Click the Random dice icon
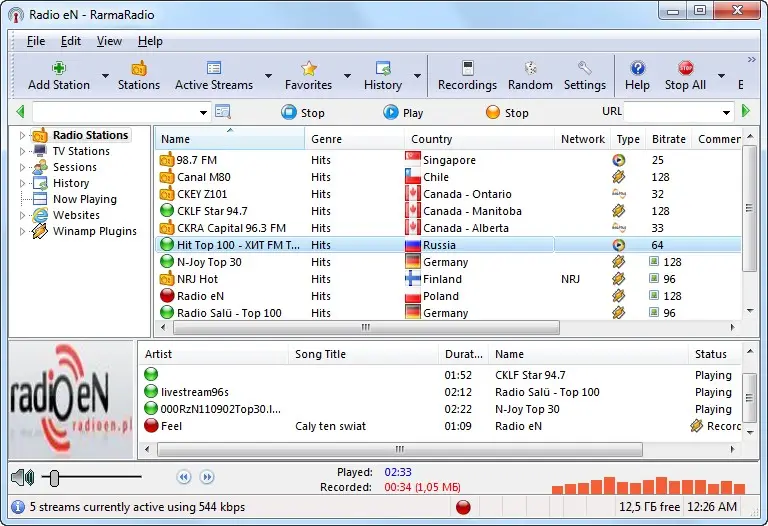Image resolution: width=768 pixels, height=526 pixels. 530,68
